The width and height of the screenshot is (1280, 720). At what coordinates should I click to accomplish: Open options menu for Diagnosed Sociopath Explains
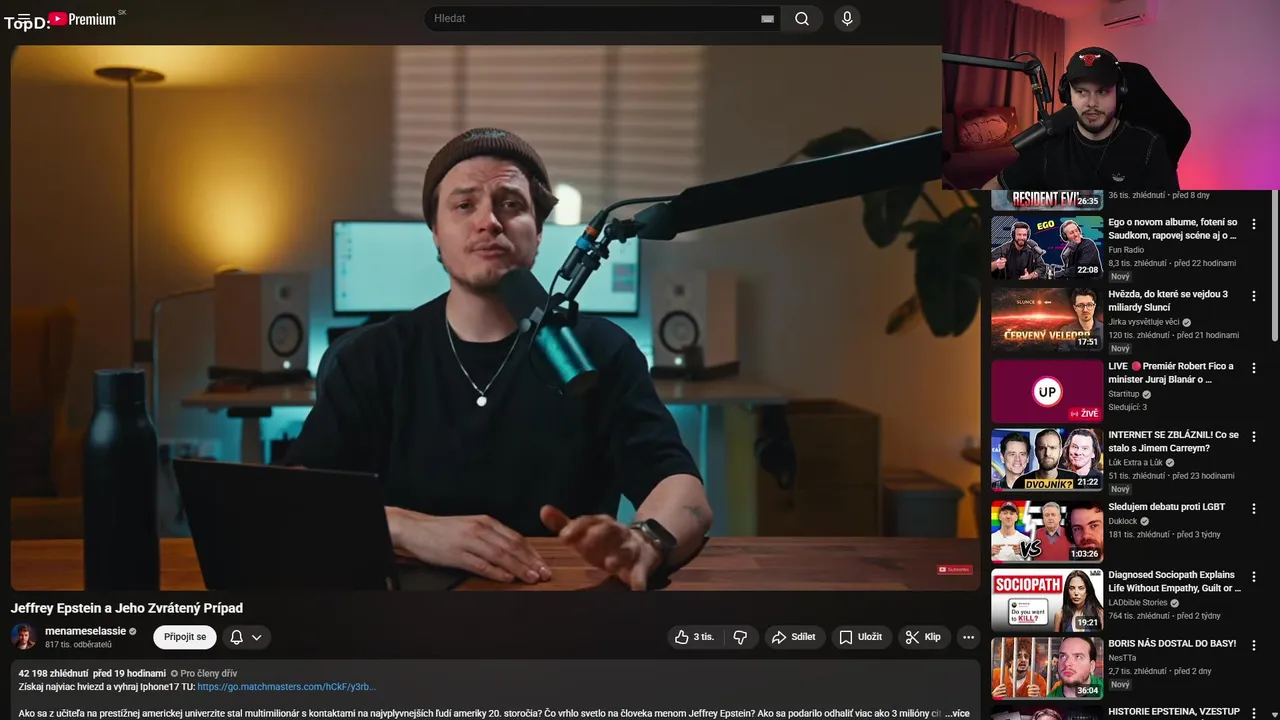(1254, 578)
